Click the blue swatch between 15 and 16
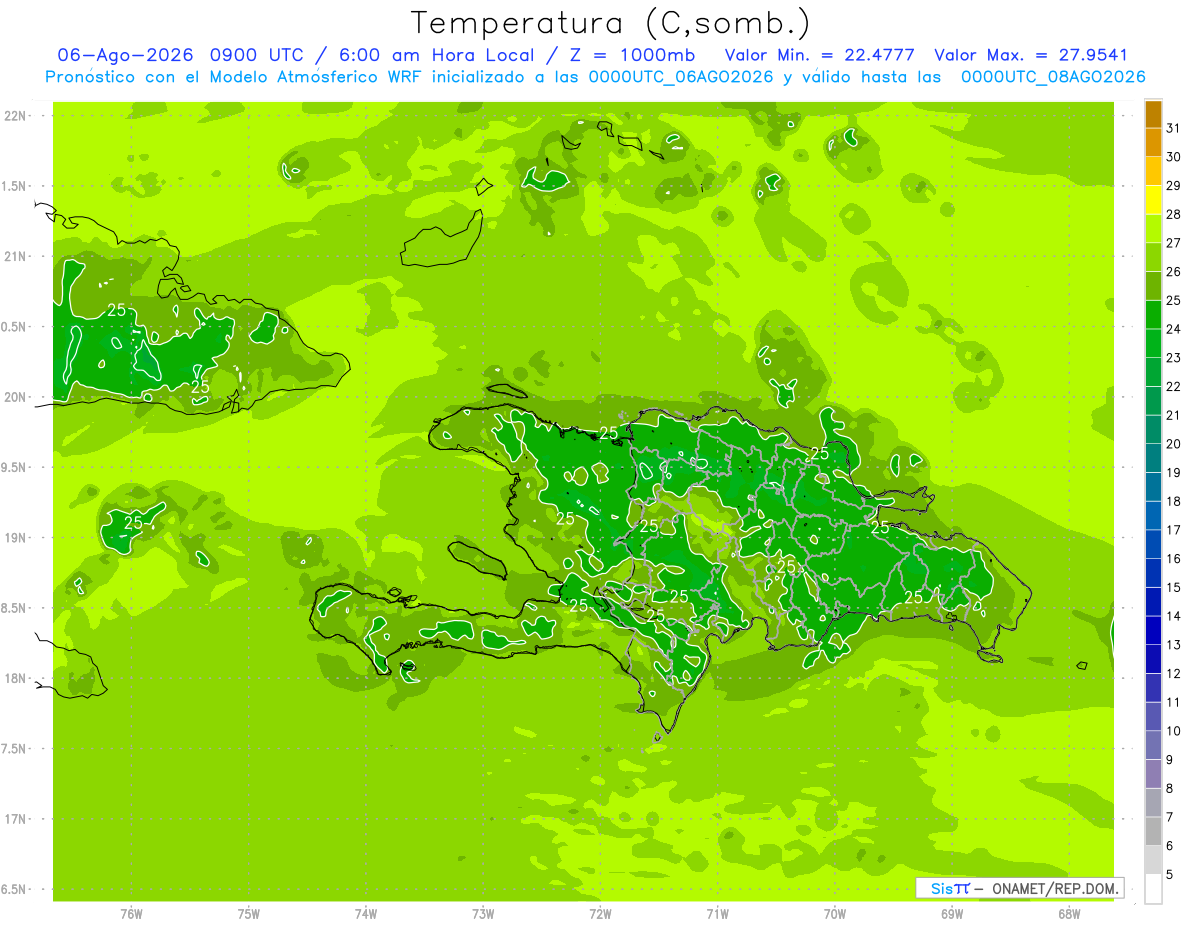The width and height of the screenshot is (1200, 927). click(x=1154, y=573)
